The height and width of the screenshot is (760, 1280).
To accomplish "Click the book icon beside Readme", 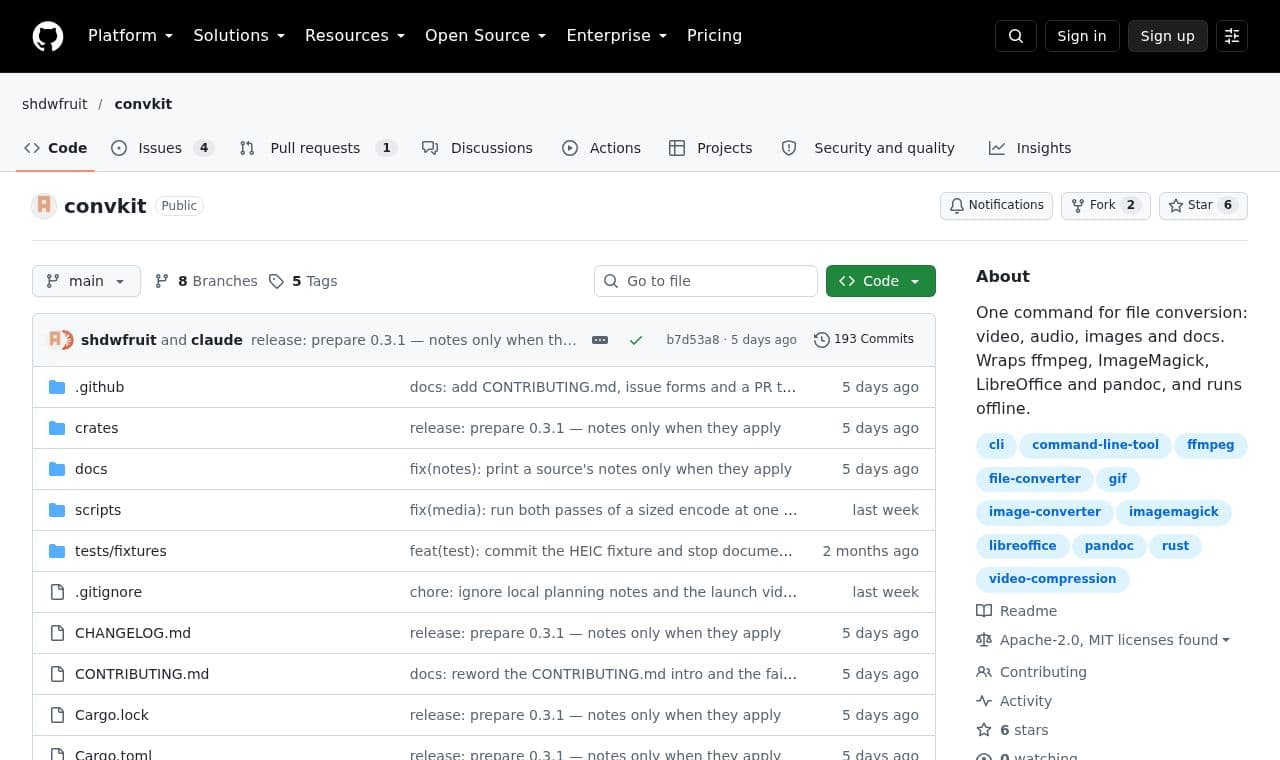I will point(984,611).
